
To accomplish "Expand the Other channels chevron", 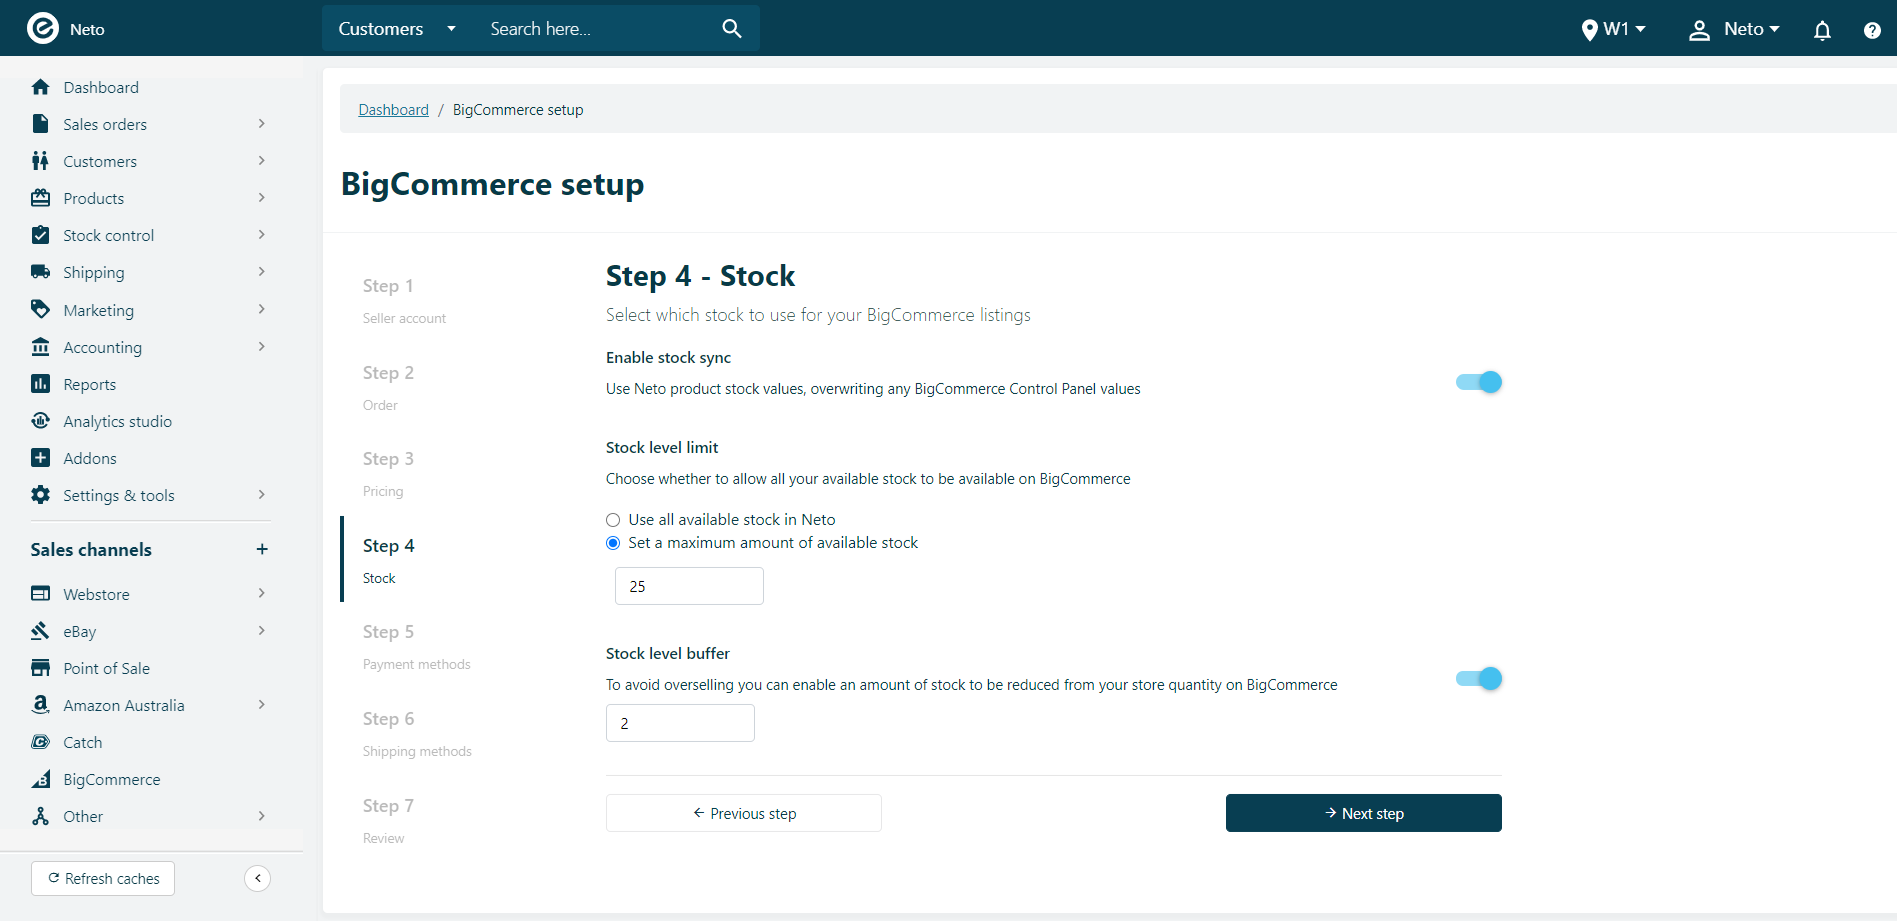I will click(x=262, y=816).
